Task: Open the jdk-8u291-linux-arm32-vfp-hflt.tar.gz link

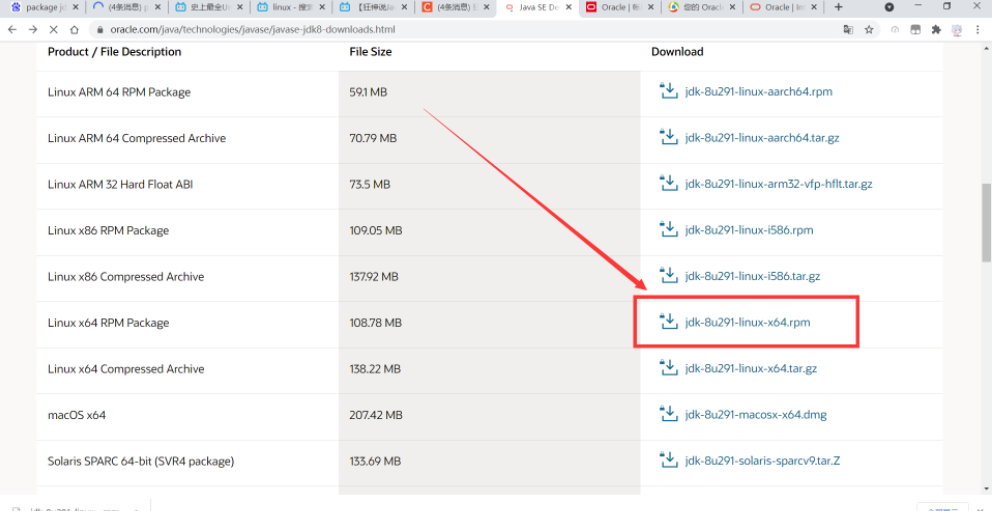Action: tap(779, 184)
